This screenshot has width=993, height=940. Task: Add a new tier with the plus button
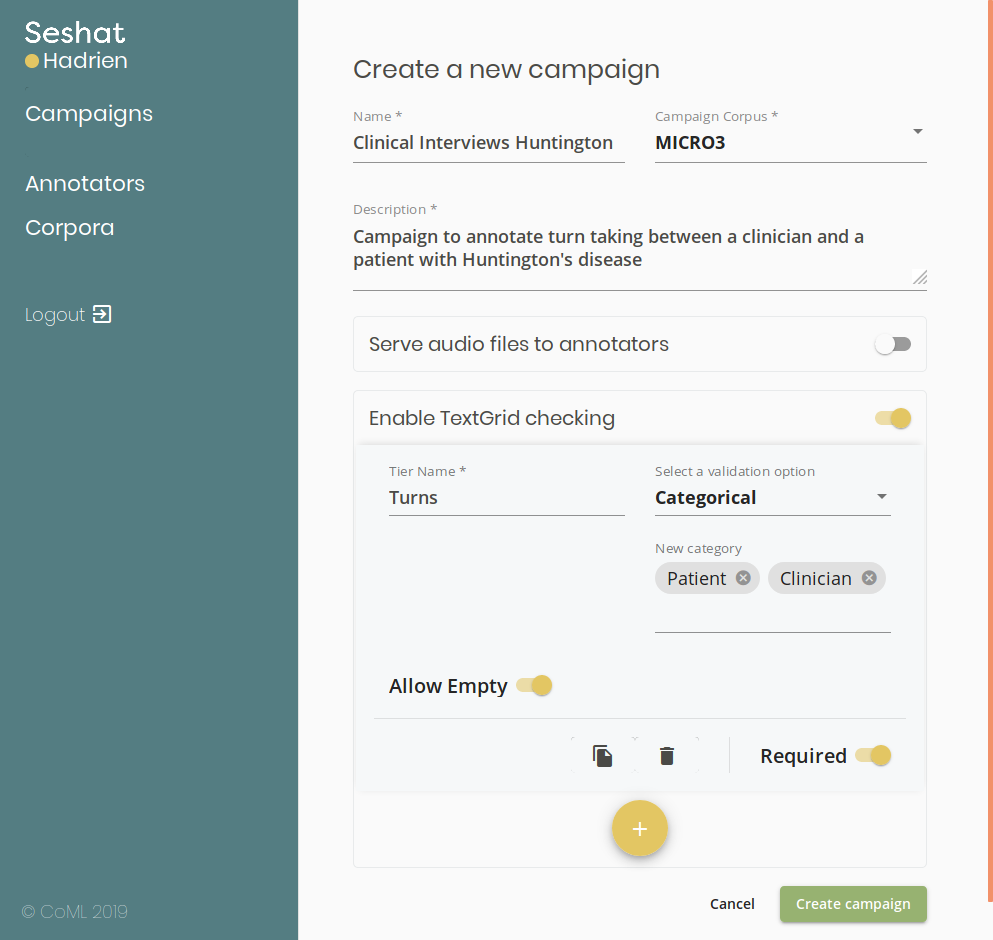(x=640, y=828)
